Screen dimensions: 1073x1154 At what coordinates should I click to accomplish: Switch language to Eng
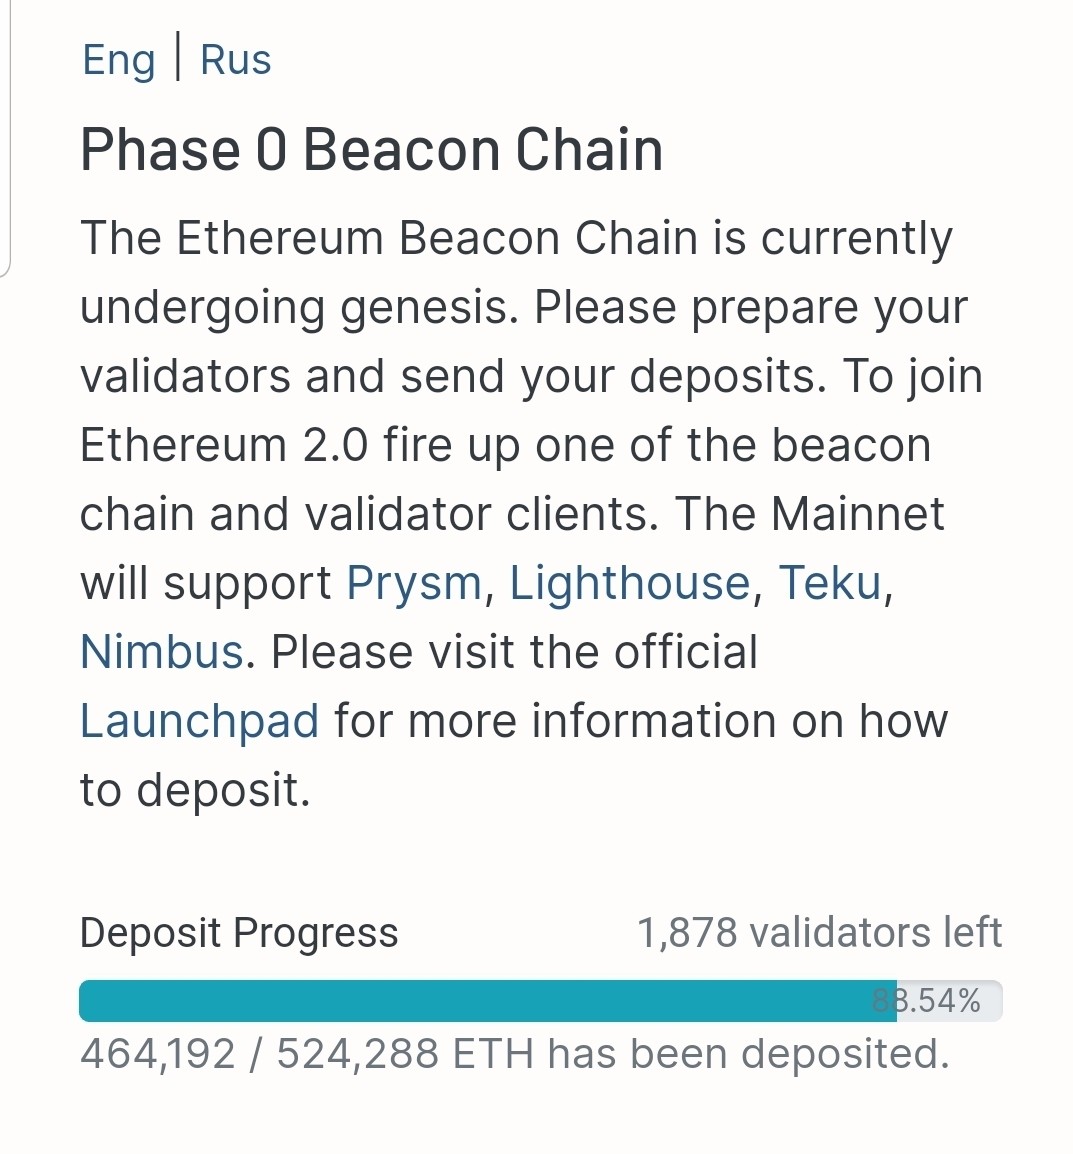pyautogui.click(x=118, y=60)
